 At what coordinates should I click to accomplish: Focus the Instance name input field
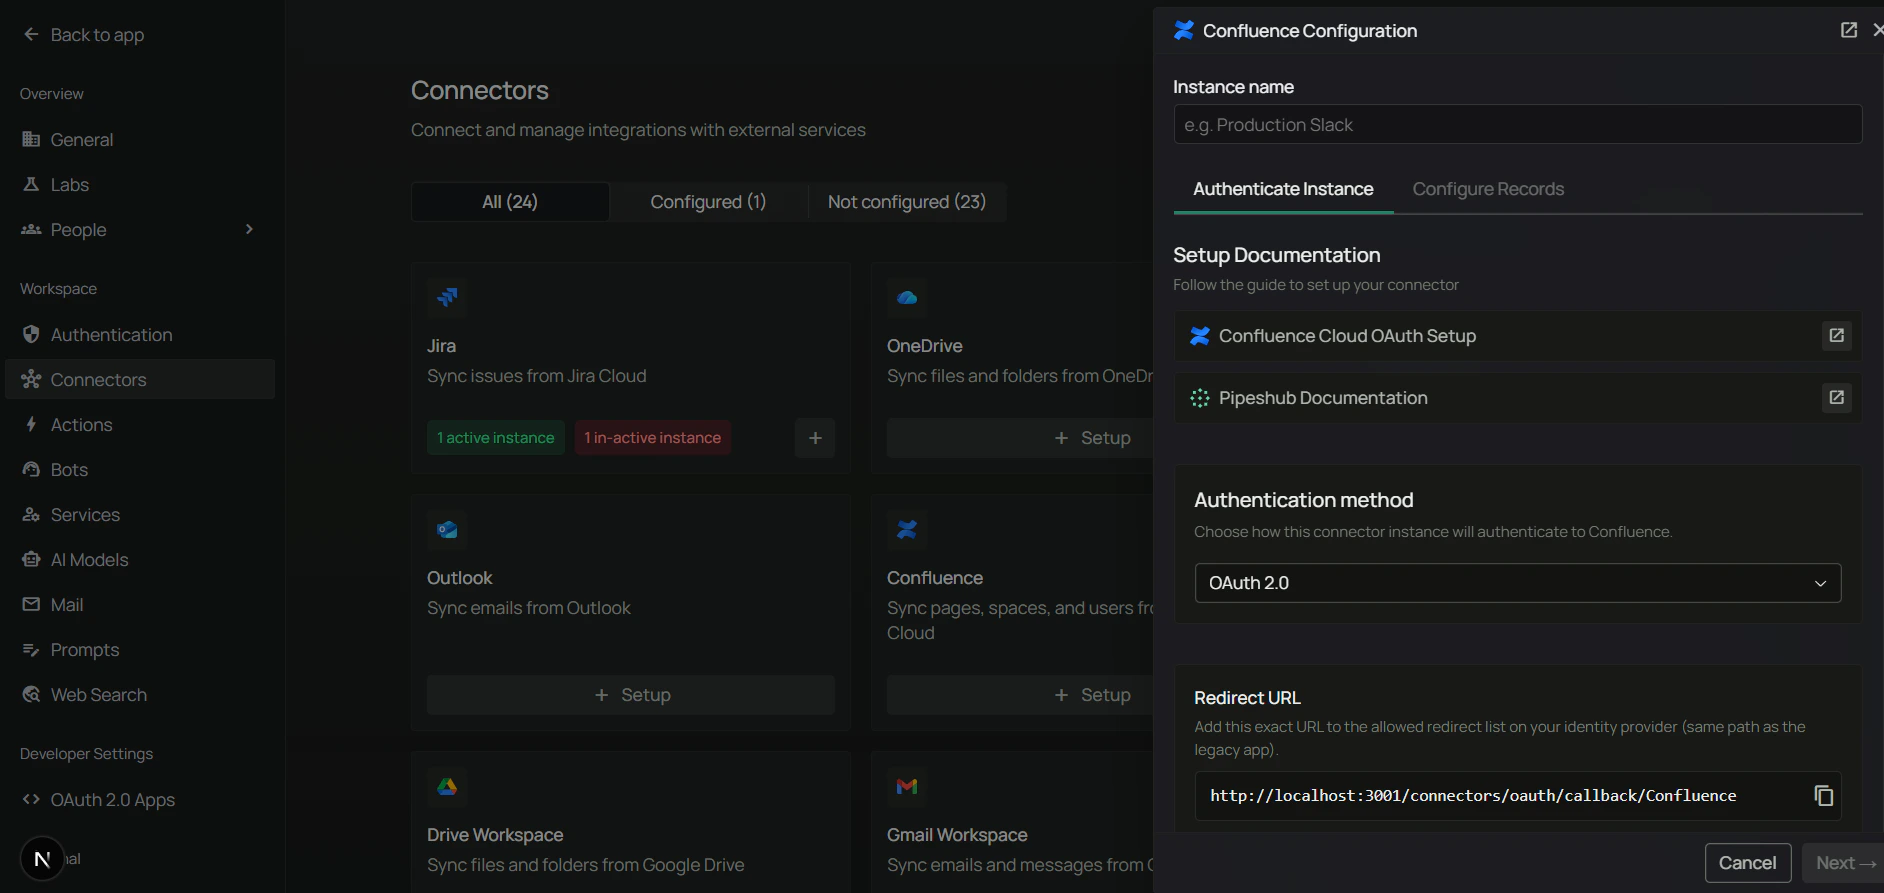1517,125
